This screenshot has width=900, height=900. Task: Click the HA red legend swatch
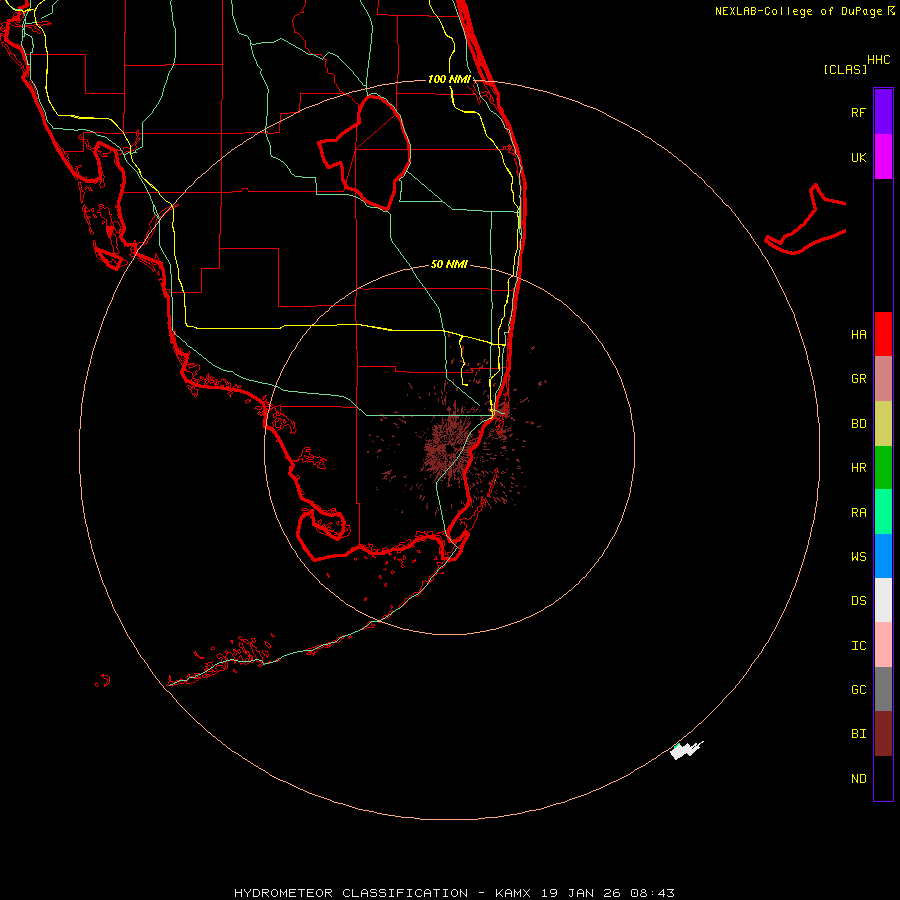(883, 334)
